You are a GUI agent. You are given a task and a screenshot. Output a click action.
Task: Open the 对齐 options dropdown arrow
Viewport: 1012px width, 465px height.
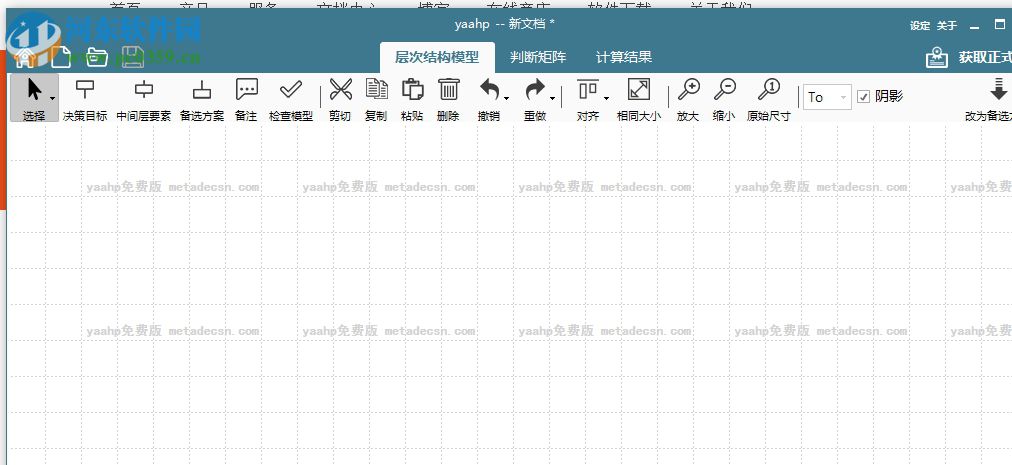(606, 98)
